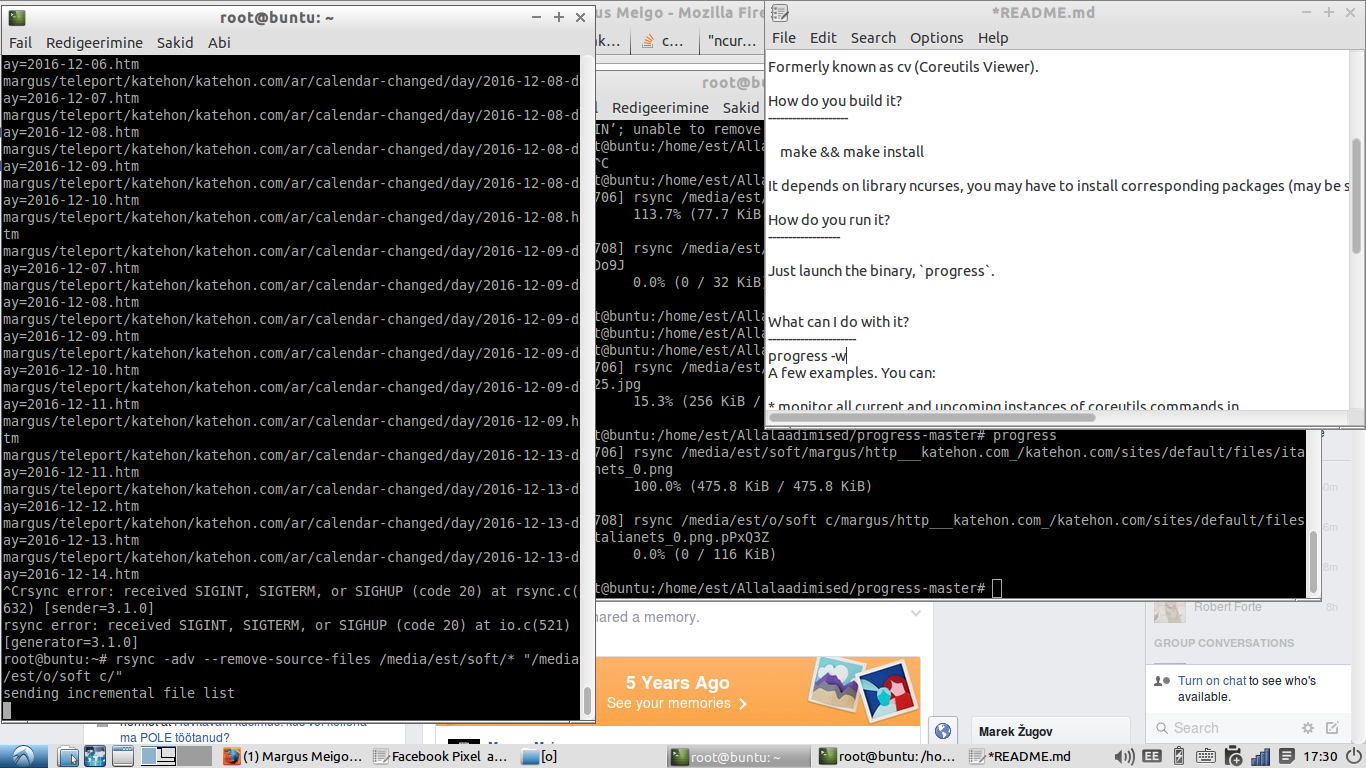The image size is (1366, 768).
Task: Click the 'A few examples. You can:' line
Action: pos(852,373)
